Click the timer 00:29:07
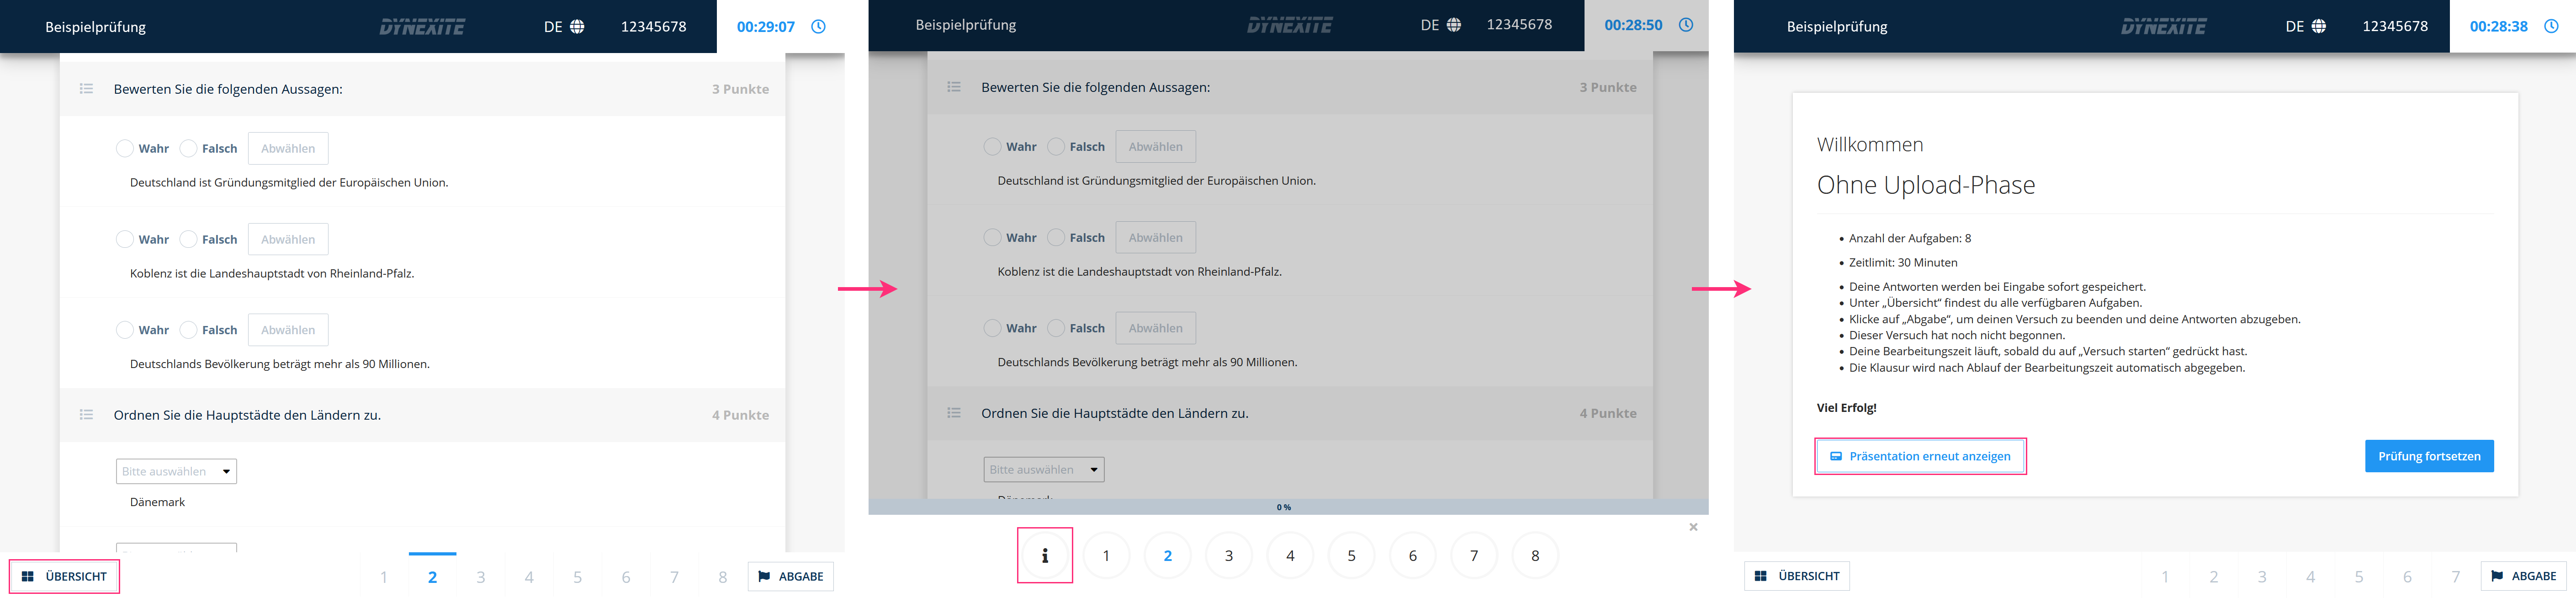 tap(766, 27)
